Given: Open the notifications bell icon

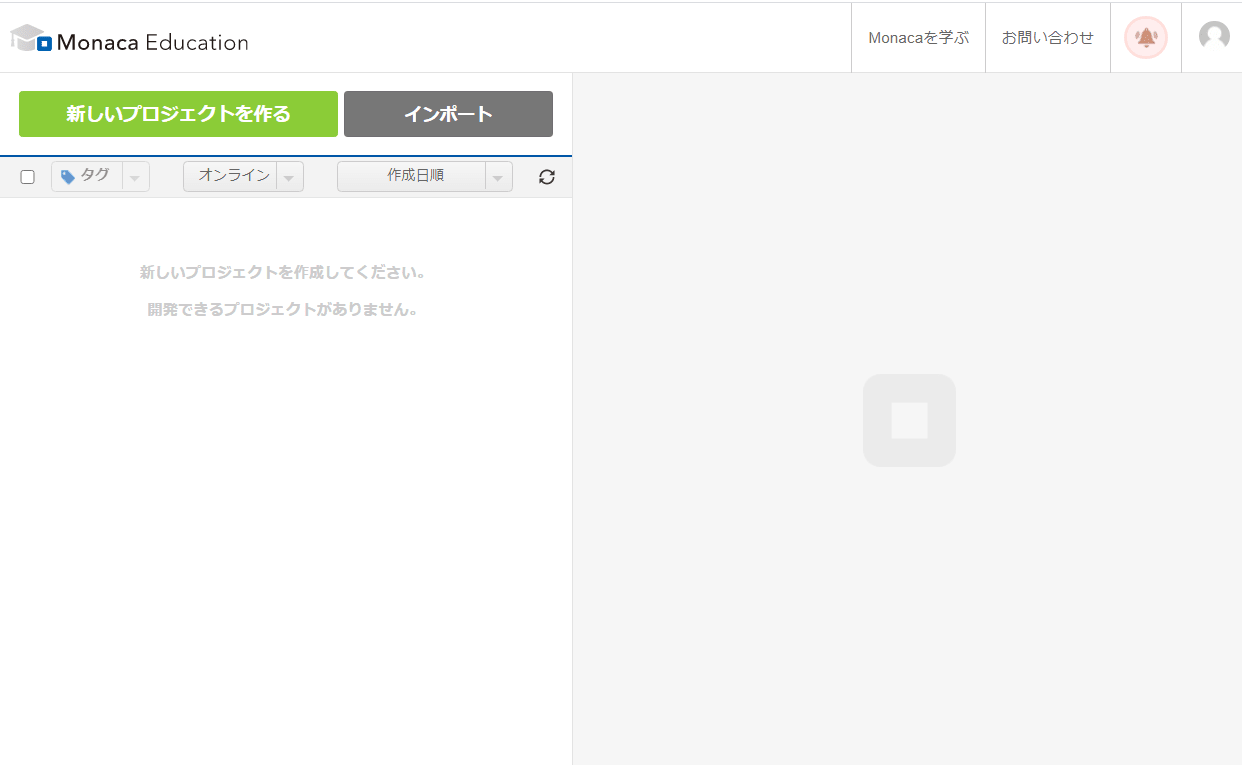Looking at the screenshot, I should [1146, 38].
